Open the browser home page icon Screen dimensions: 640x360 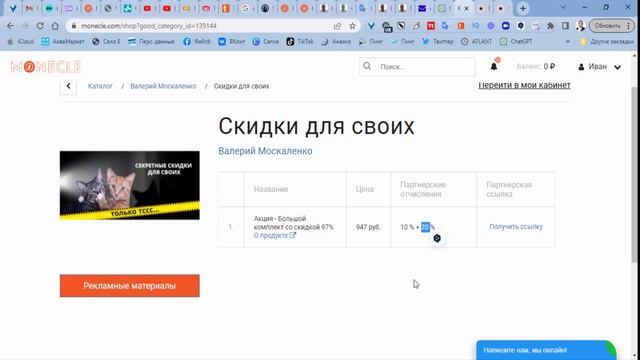tap(55, 26)
